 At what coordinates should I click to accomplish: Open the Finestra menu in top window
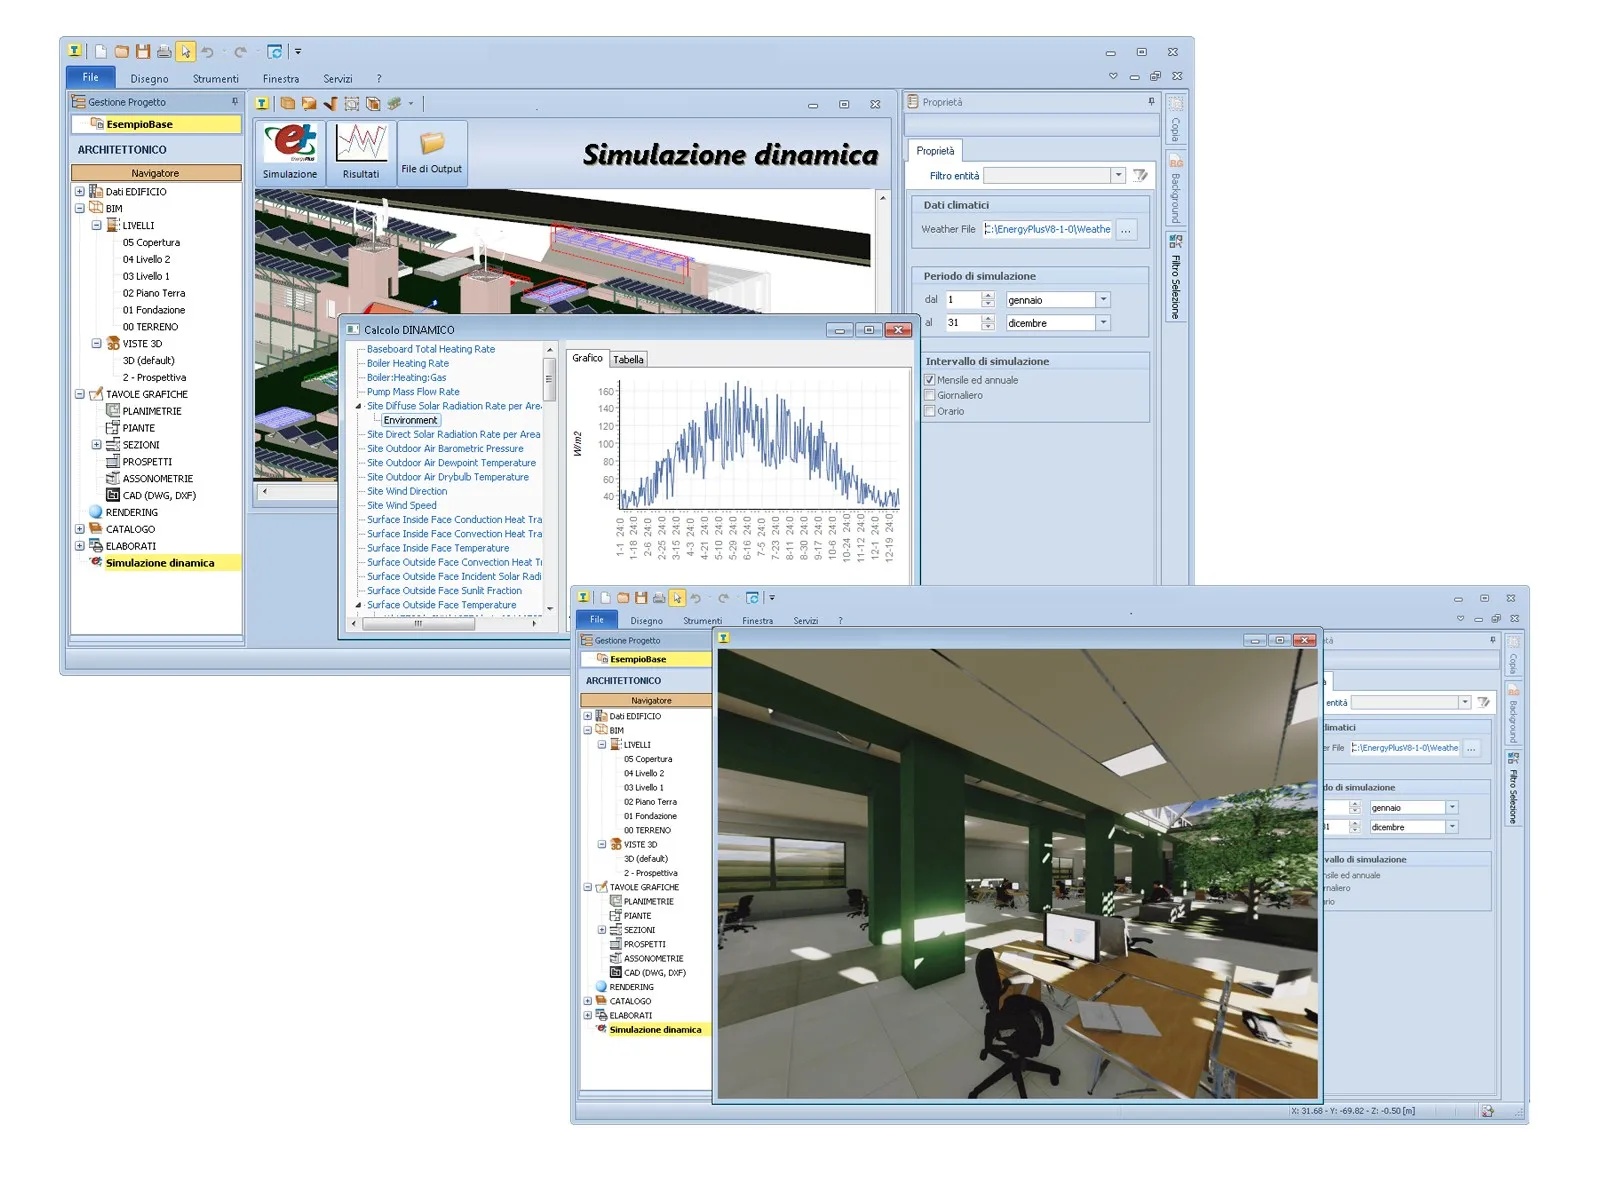(x=281, y=78)
